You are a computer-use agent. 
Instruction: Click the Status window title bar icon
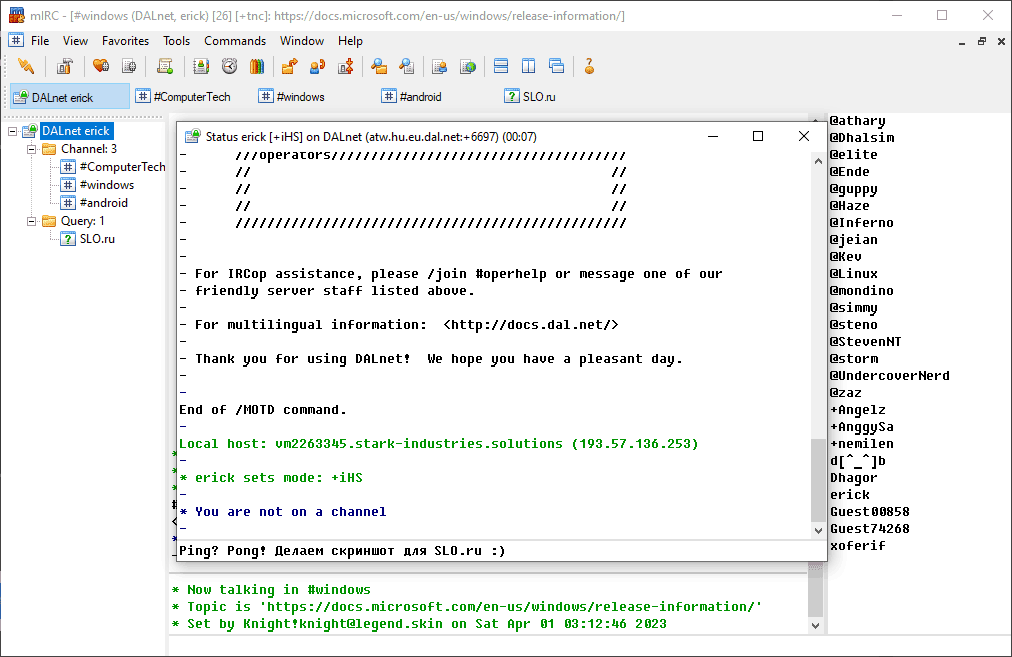(x=192, y=136)
